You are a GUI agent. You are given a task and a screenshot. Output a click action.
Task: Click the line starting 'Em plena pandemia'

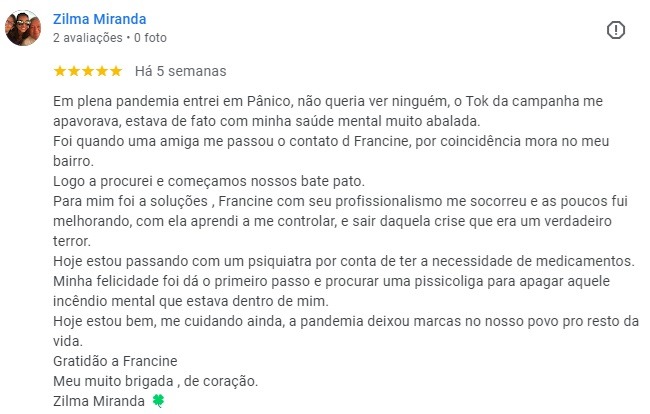pos(328,102)
